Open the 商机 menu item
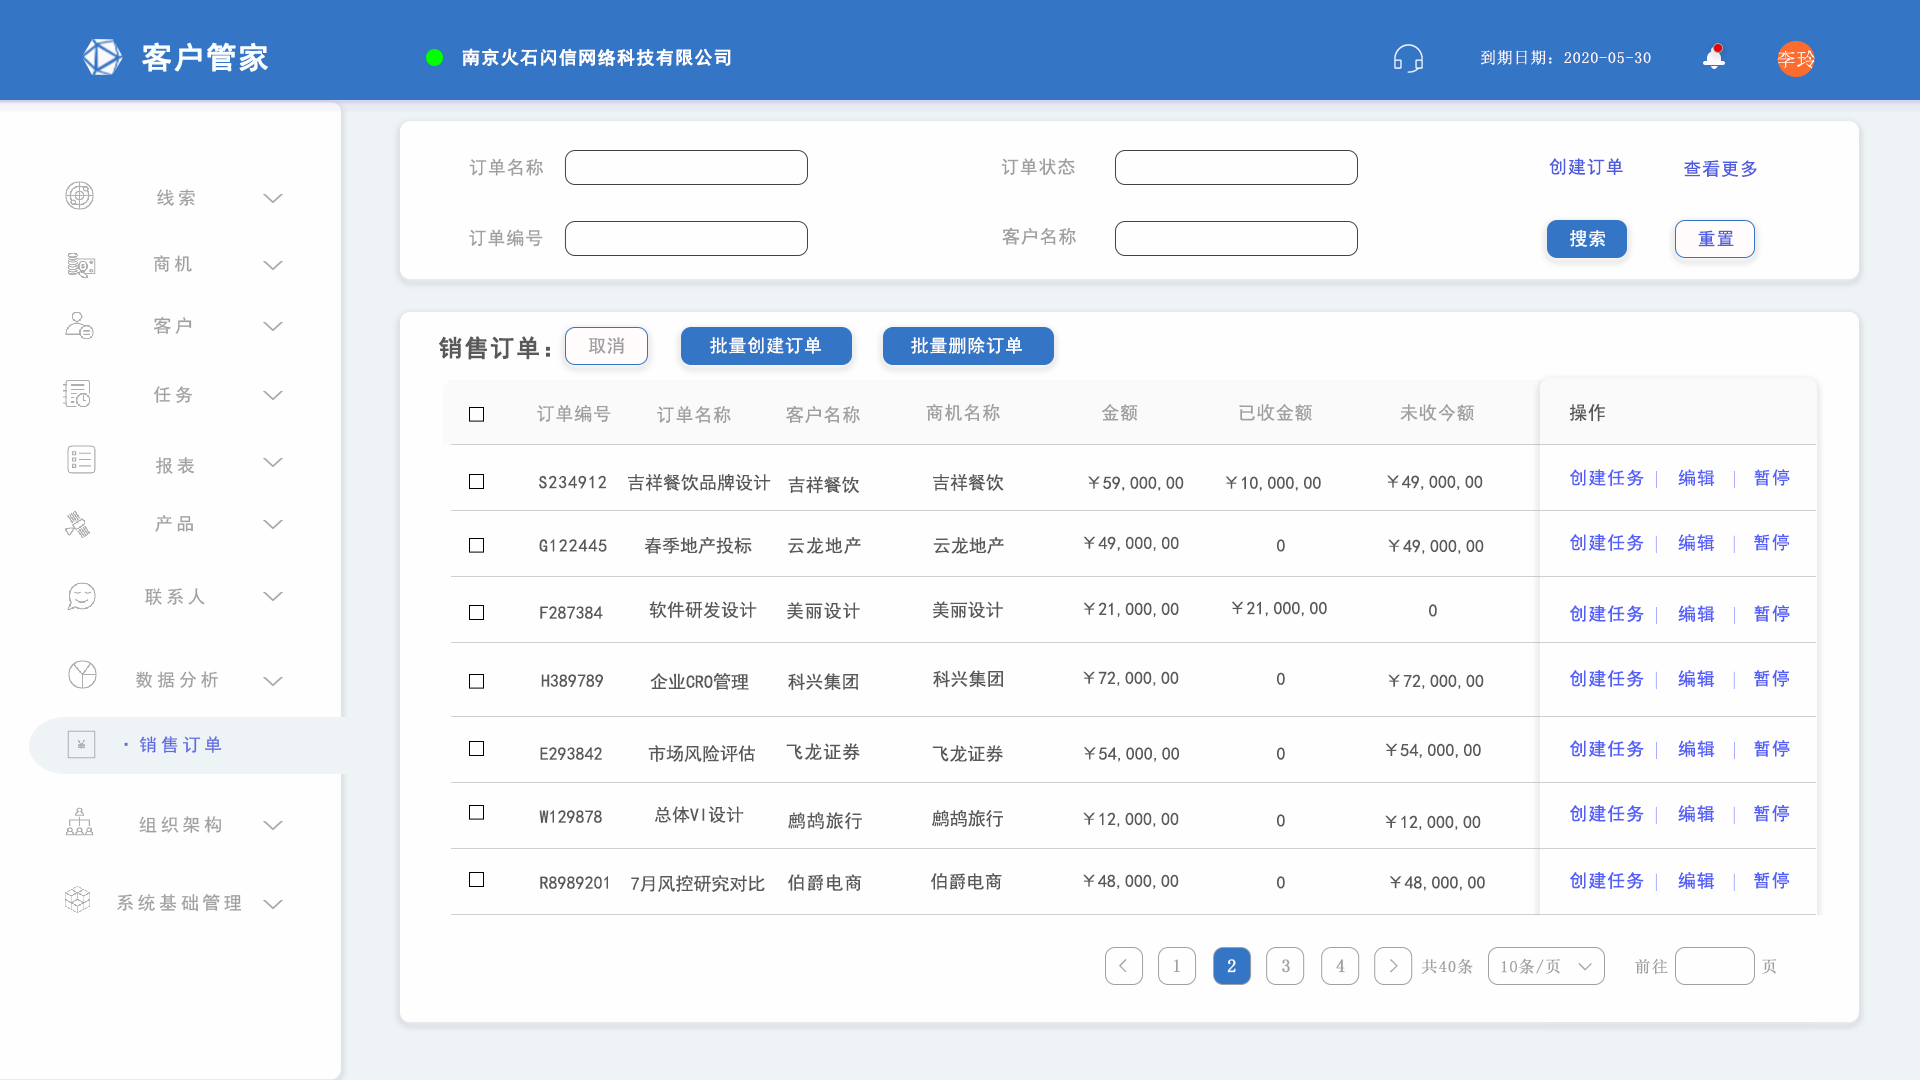The width and height of the screenshot is (1920, 1080). (173, 264)
